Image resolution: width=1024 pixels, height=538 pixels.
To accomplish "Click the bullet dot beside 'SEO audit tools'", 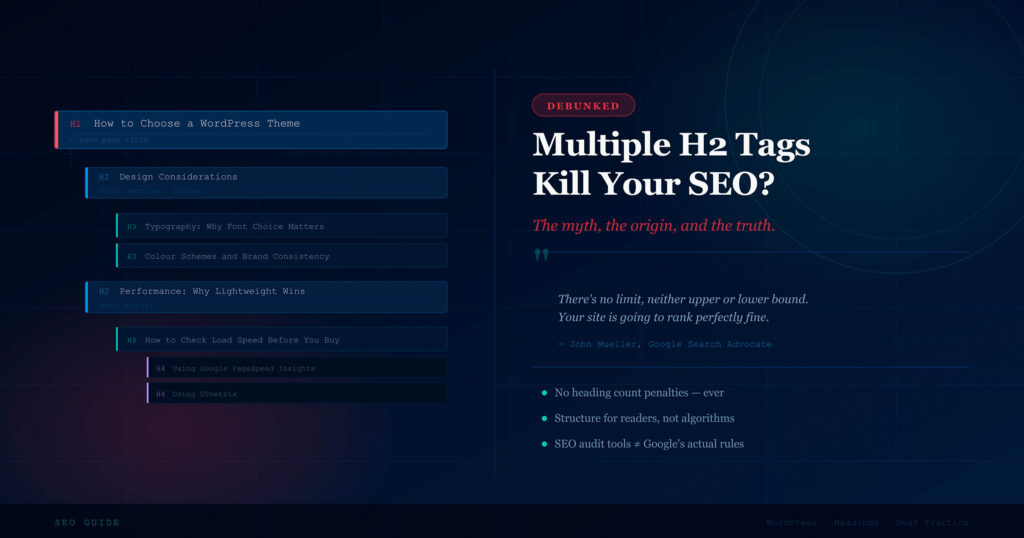I will tap(544, 444).
